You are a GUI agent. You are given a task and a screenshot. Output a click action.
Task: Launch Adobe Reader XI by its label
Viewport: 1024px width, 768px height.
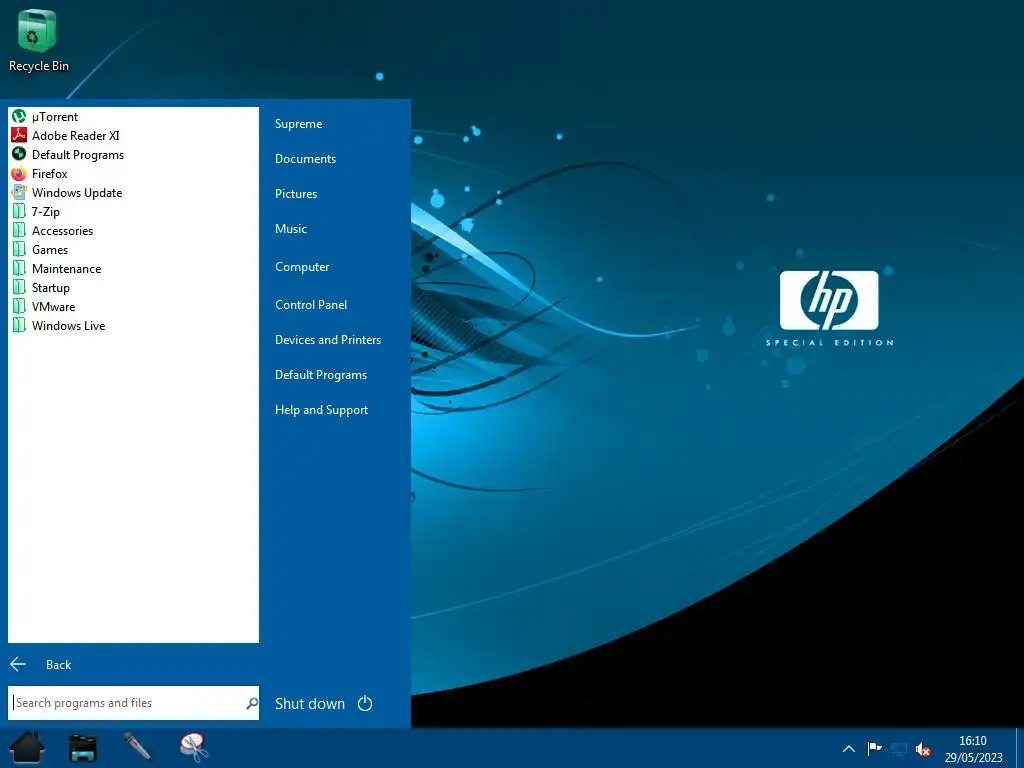[76, 136]
